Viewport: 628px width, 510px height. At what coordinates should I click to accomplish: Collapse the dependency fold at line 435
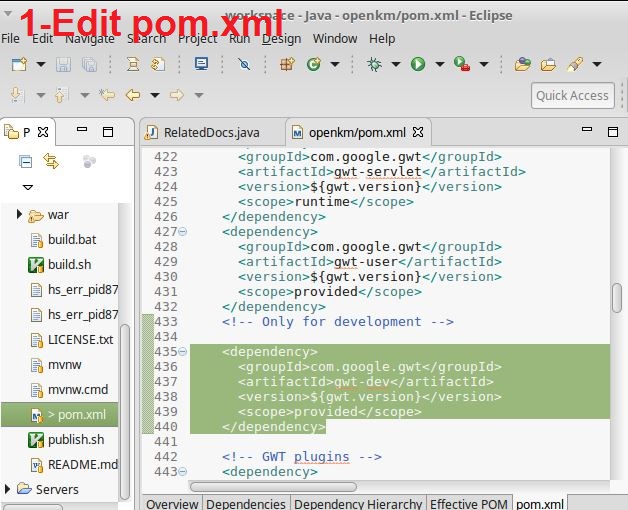tap(182, 352)
